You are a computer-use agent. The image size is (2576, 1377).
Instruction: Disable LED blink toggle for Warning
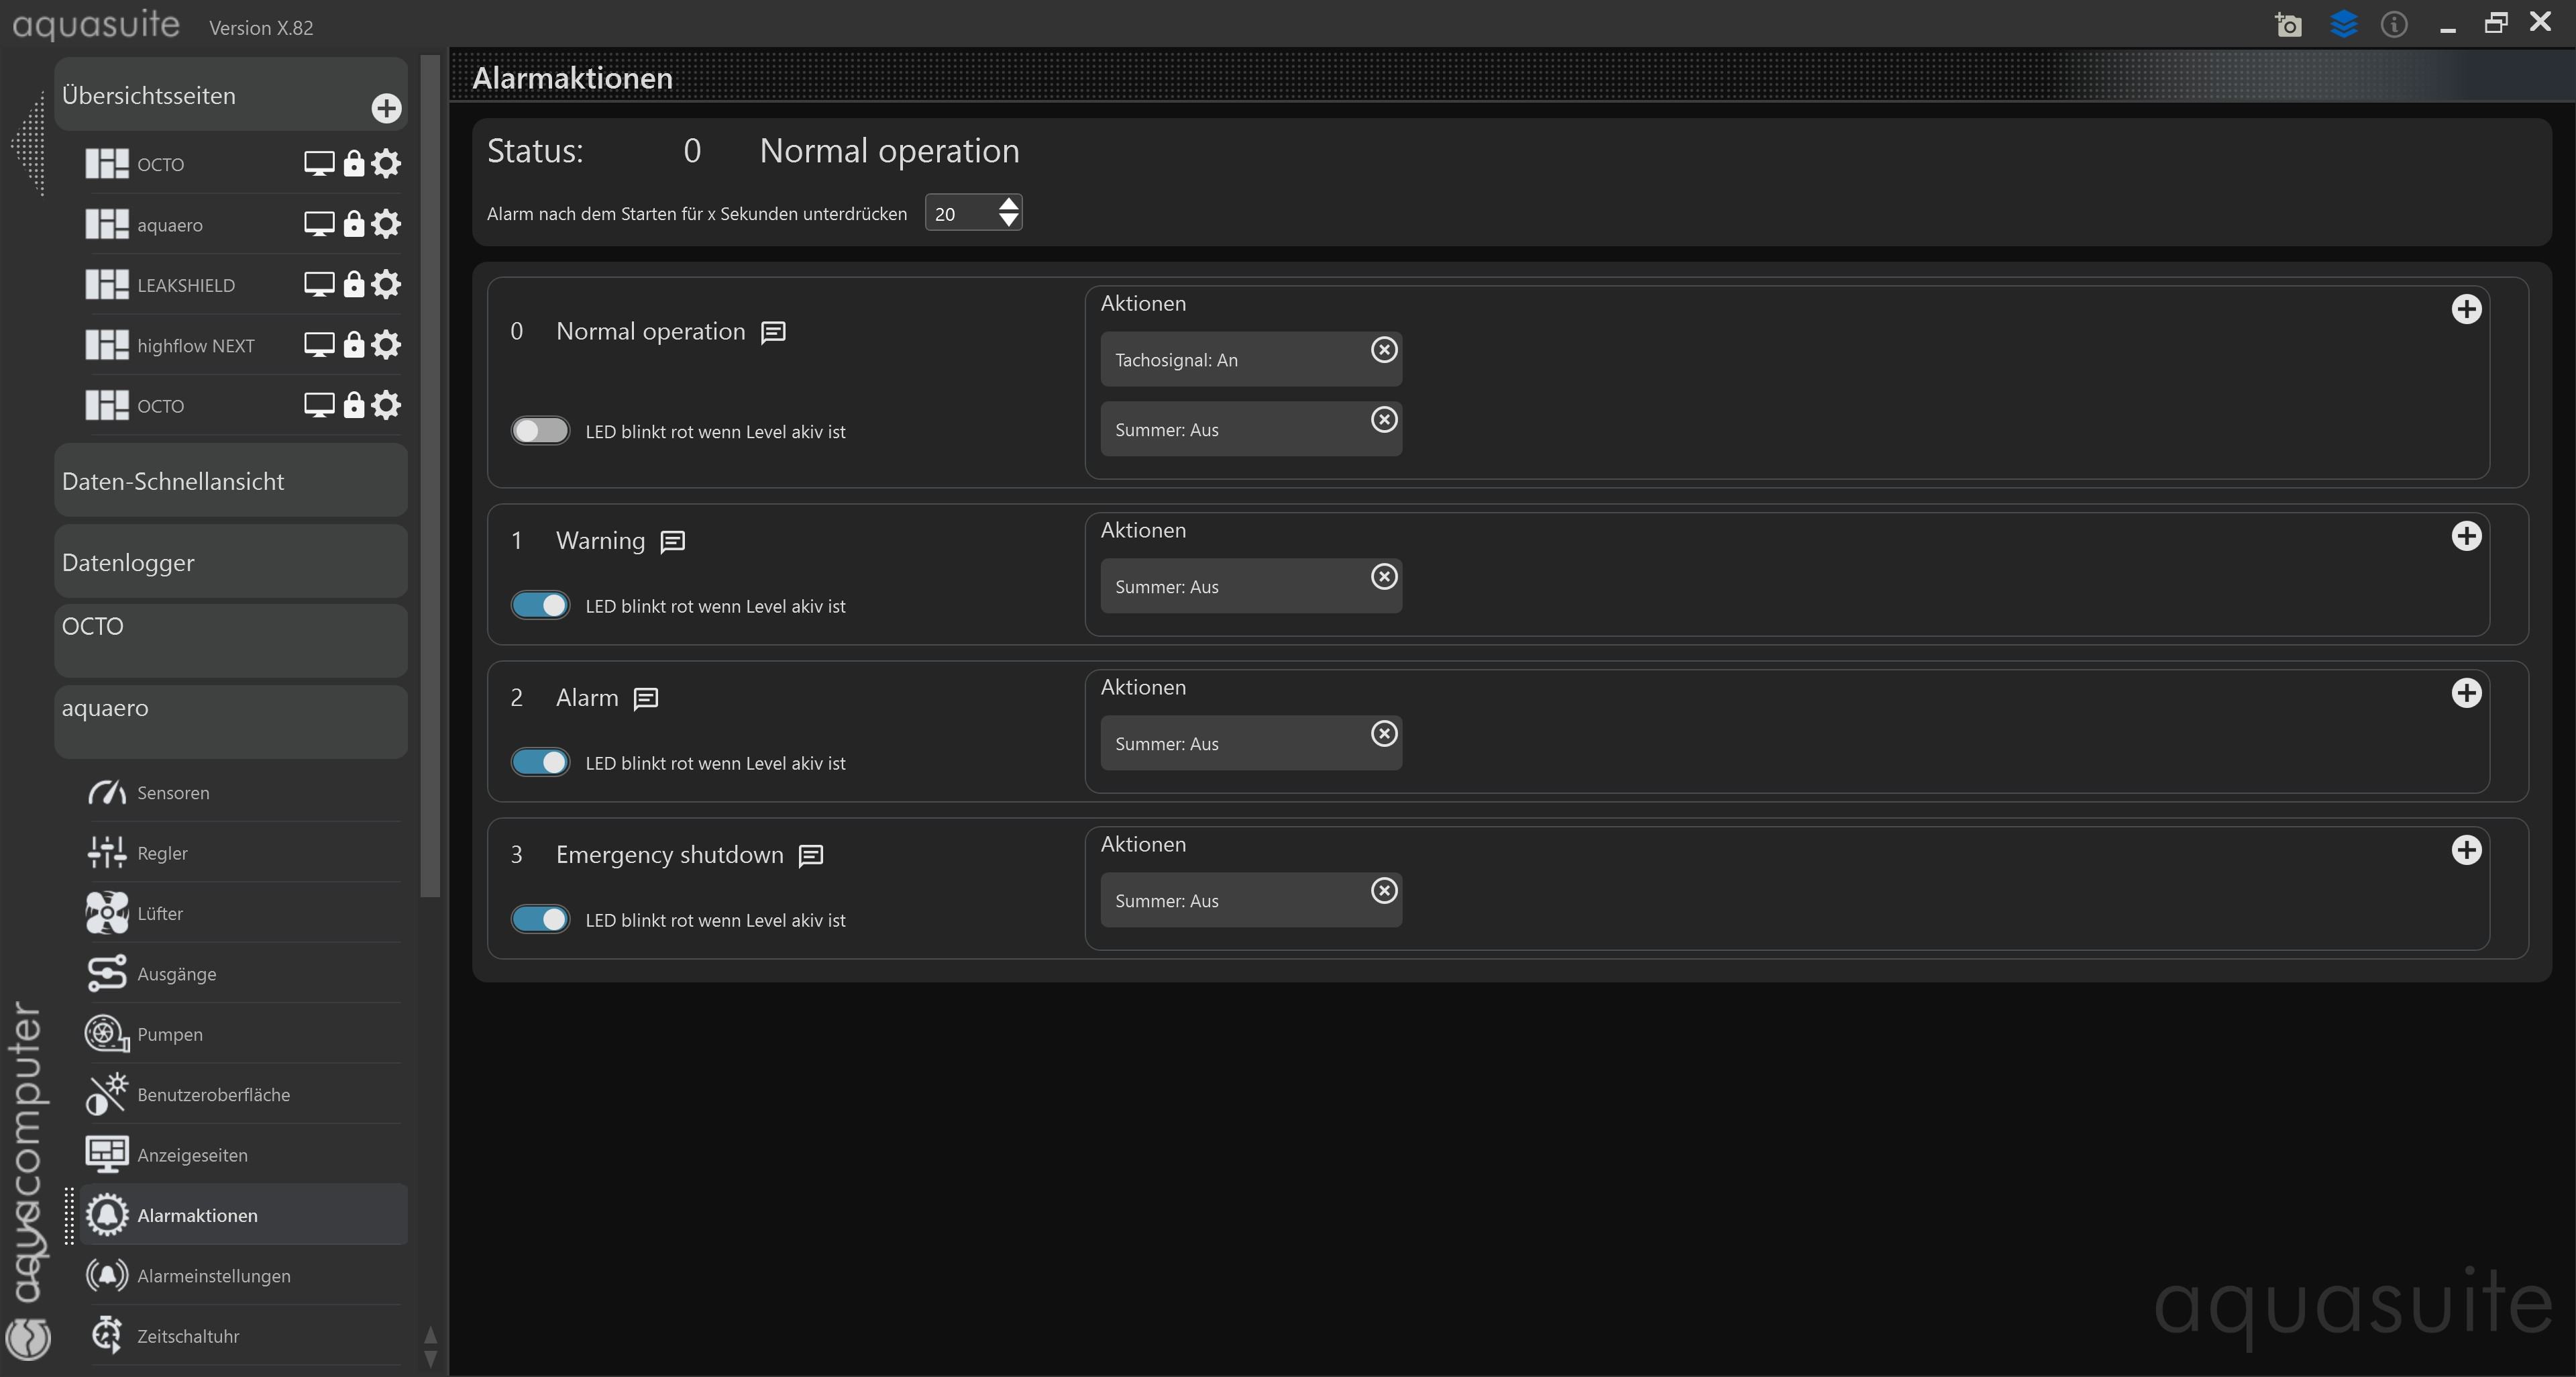coord(540,605)
